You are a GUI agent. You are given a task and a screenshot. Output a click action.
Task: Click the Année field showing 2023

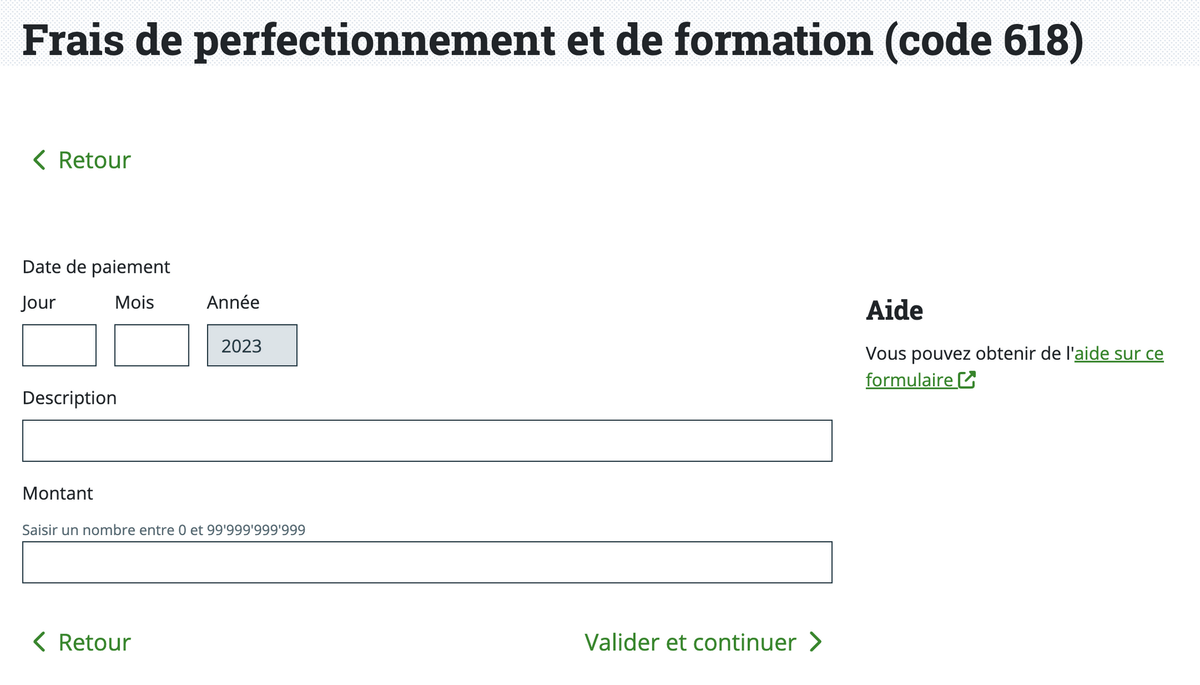(251, 344)
